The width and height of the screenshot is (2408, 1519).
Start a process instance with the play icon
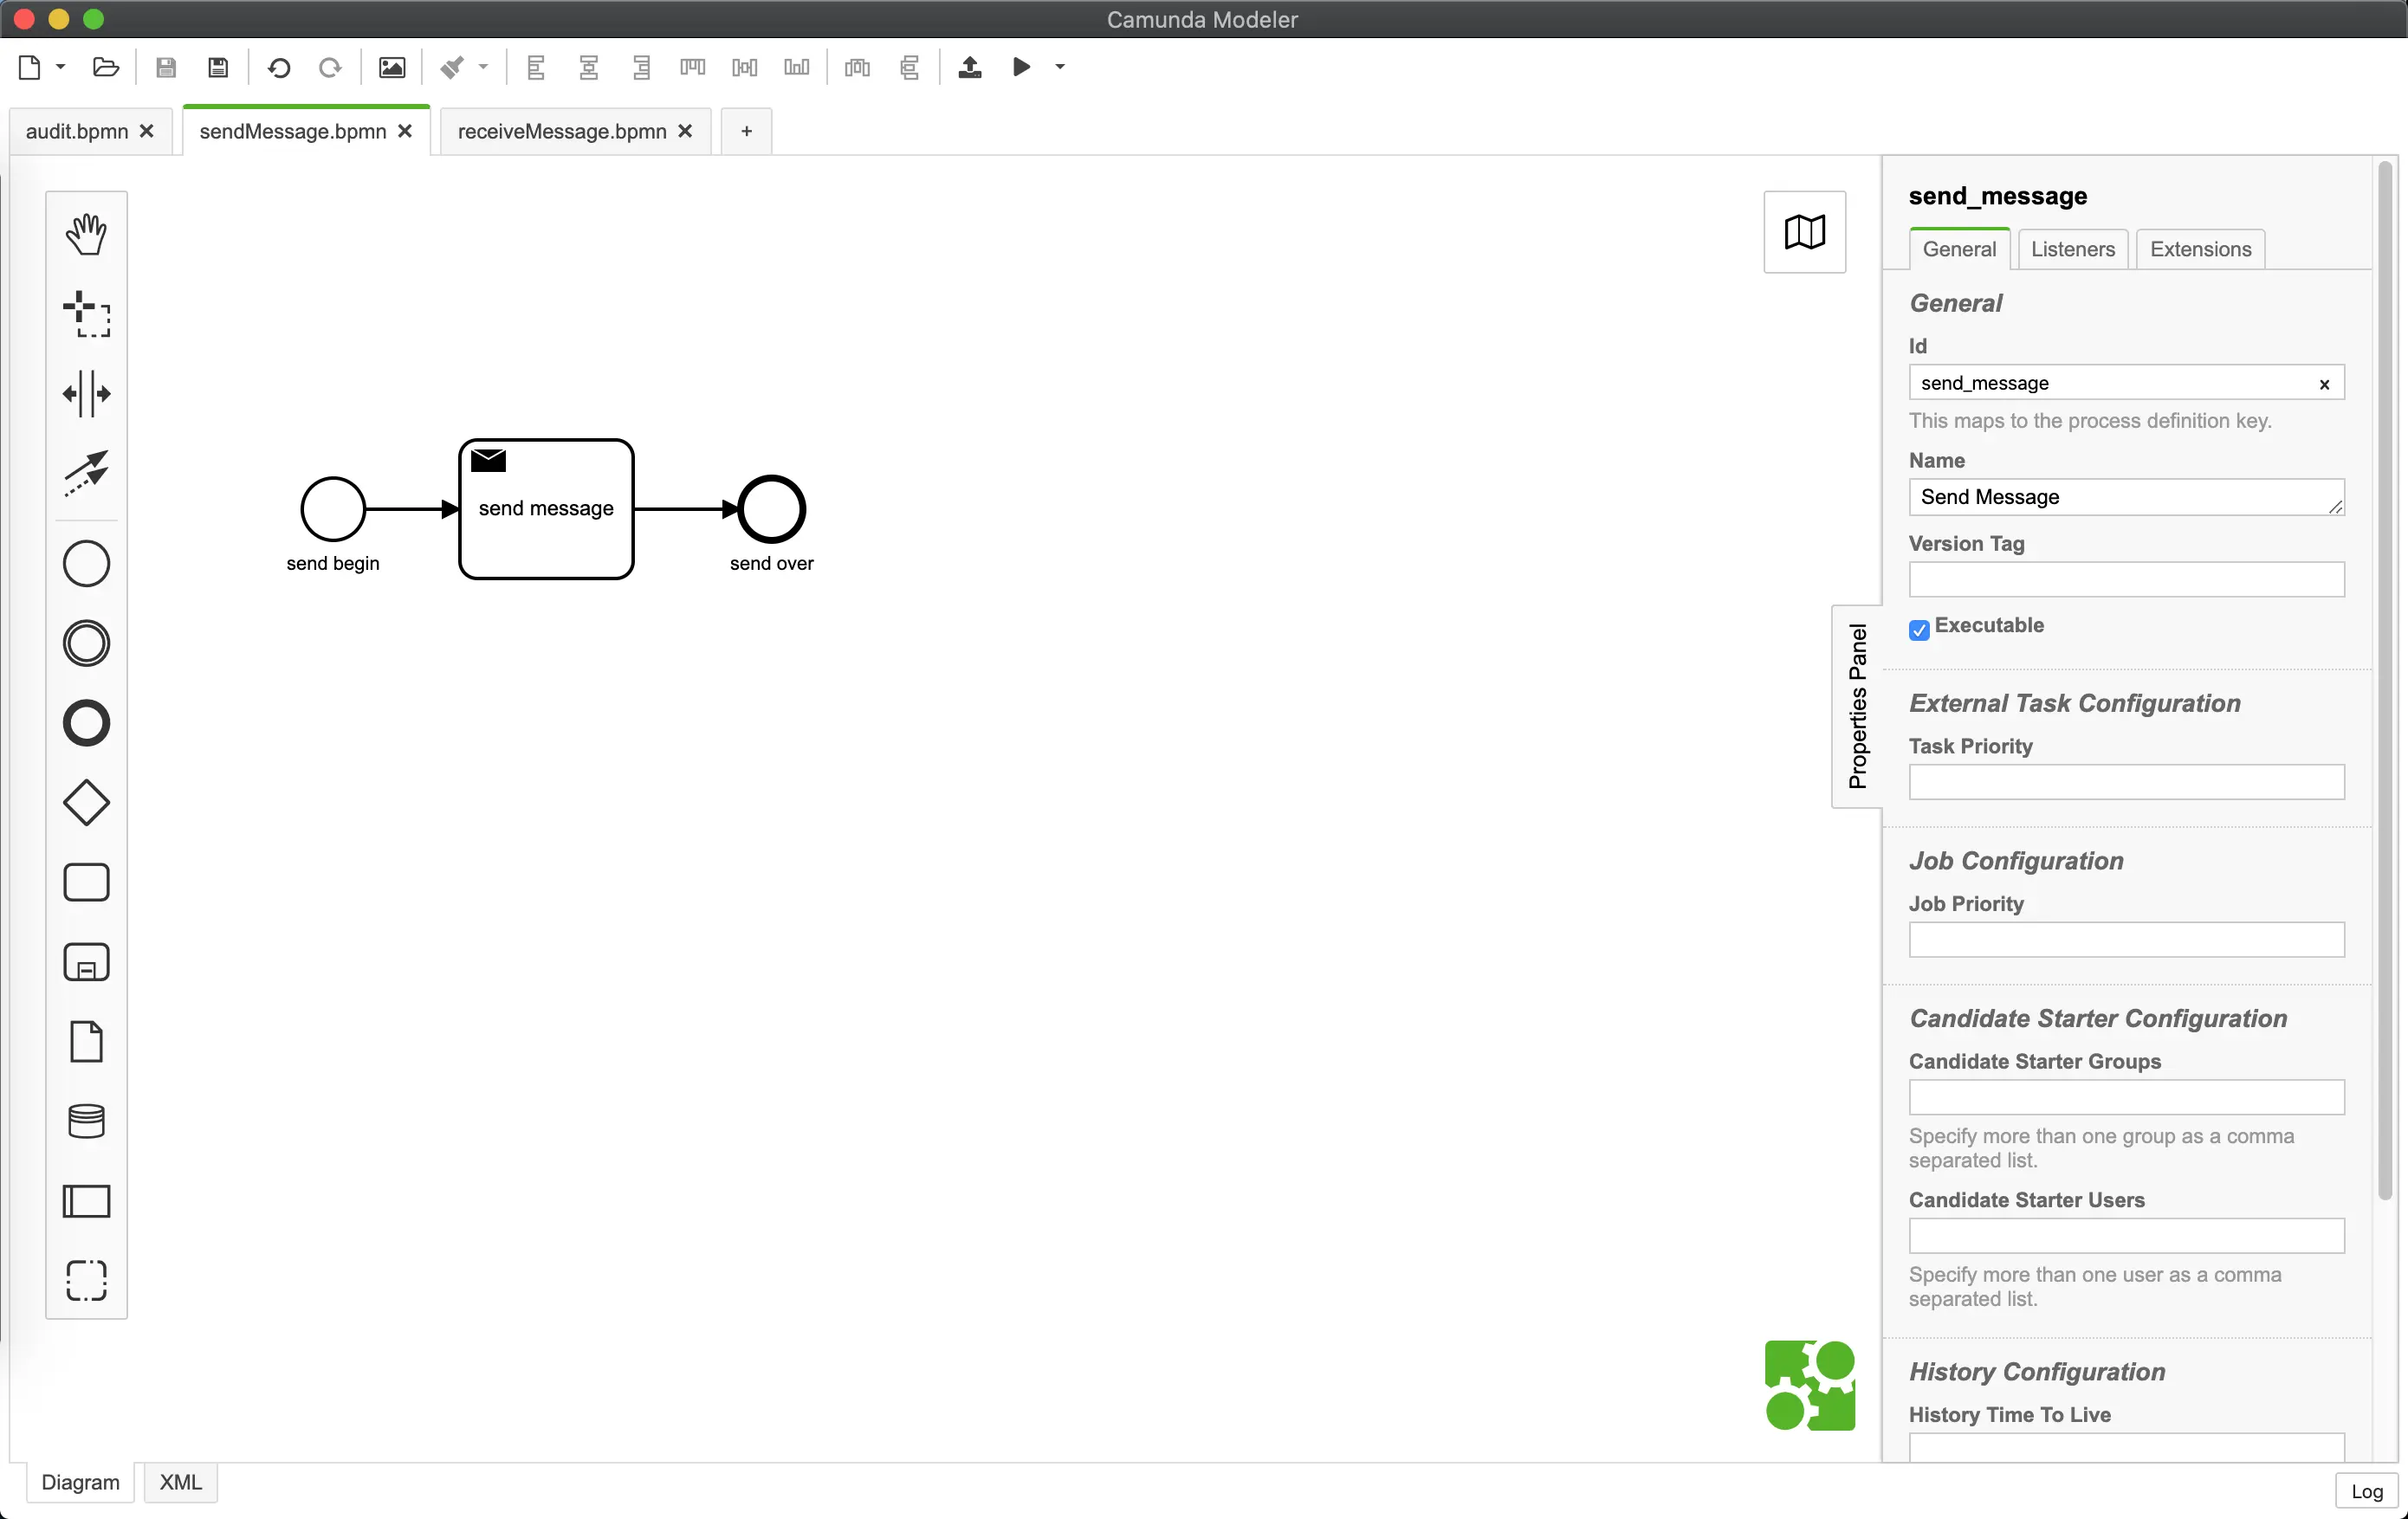click(1021, 67)
